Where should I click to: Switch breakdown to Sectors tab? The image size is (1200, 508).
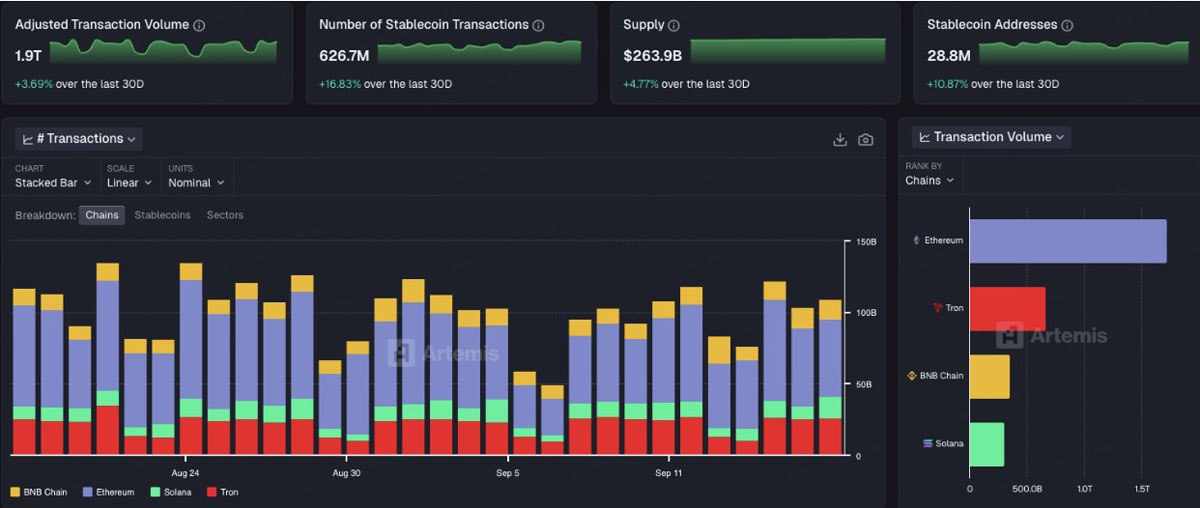(224, 215)
